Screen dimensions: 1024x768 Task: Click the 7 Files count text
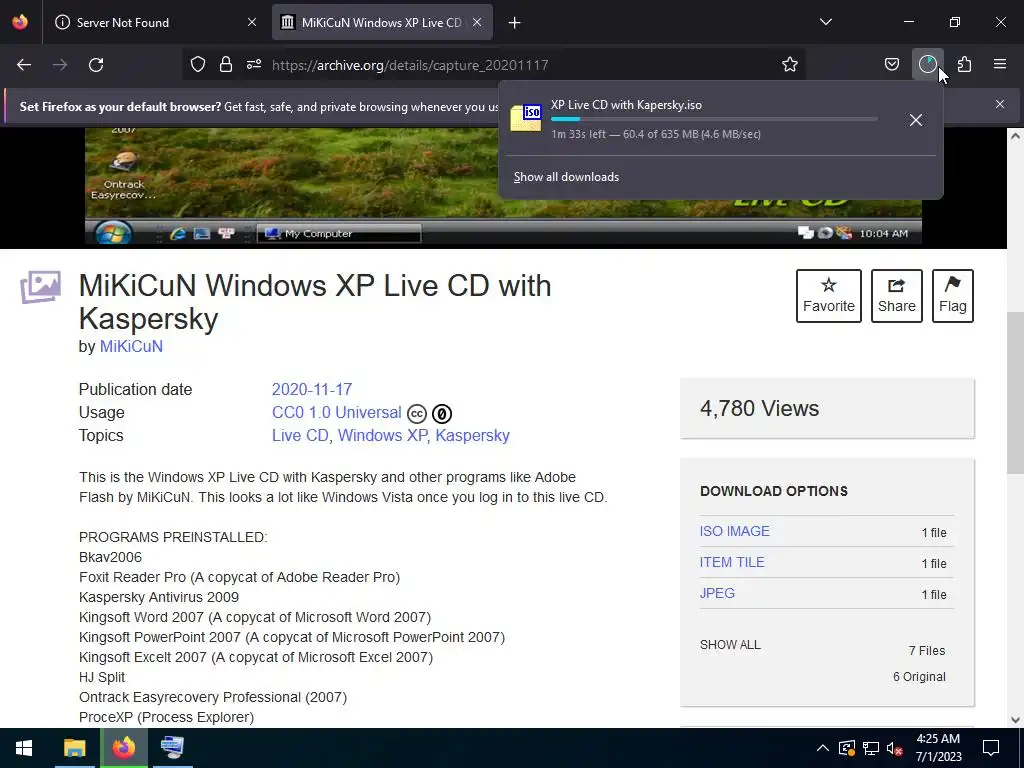927,650
